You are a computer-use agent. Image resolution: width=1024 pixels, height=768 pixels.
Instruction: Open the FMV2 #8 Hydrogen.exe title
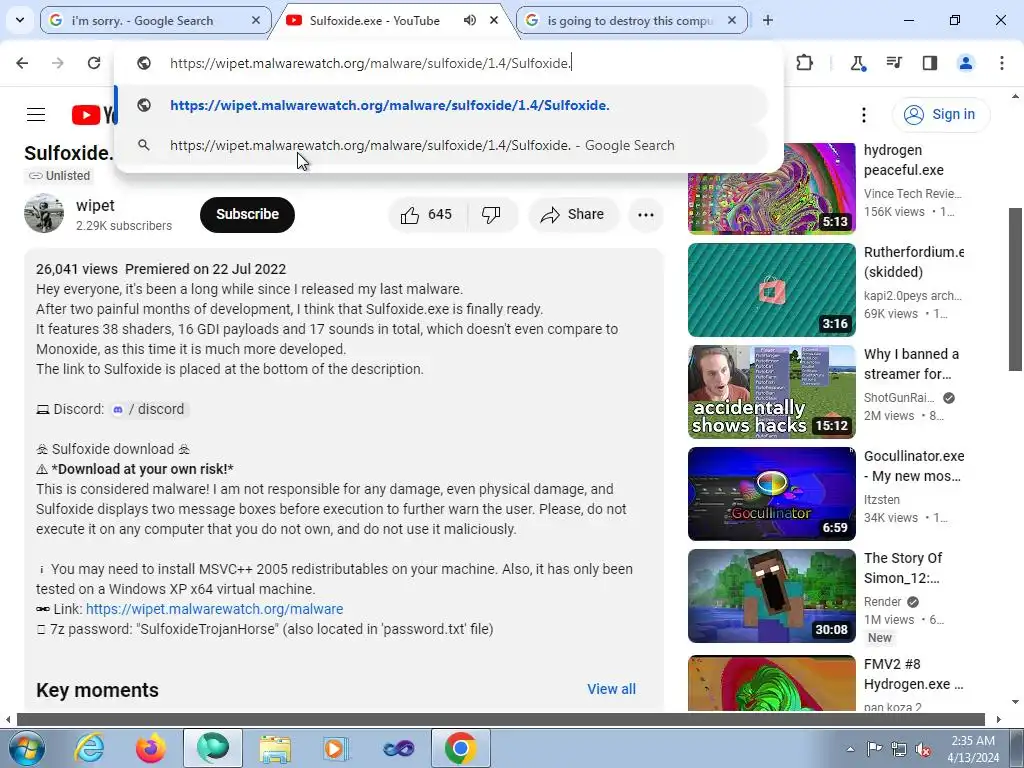click(x=913, y=674)
